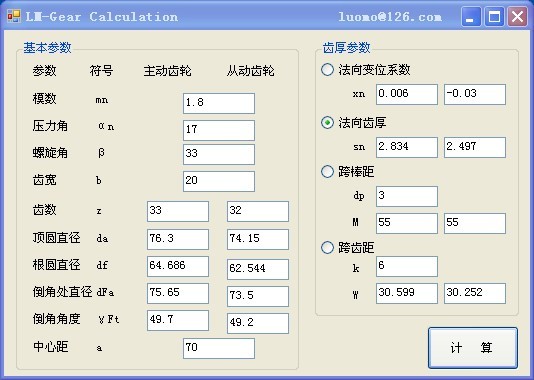Image resolution: width=534 pixels, height=380 pixels.
Task: Minimize the LM-Gear Calculation window
Action: click(471, 16)
